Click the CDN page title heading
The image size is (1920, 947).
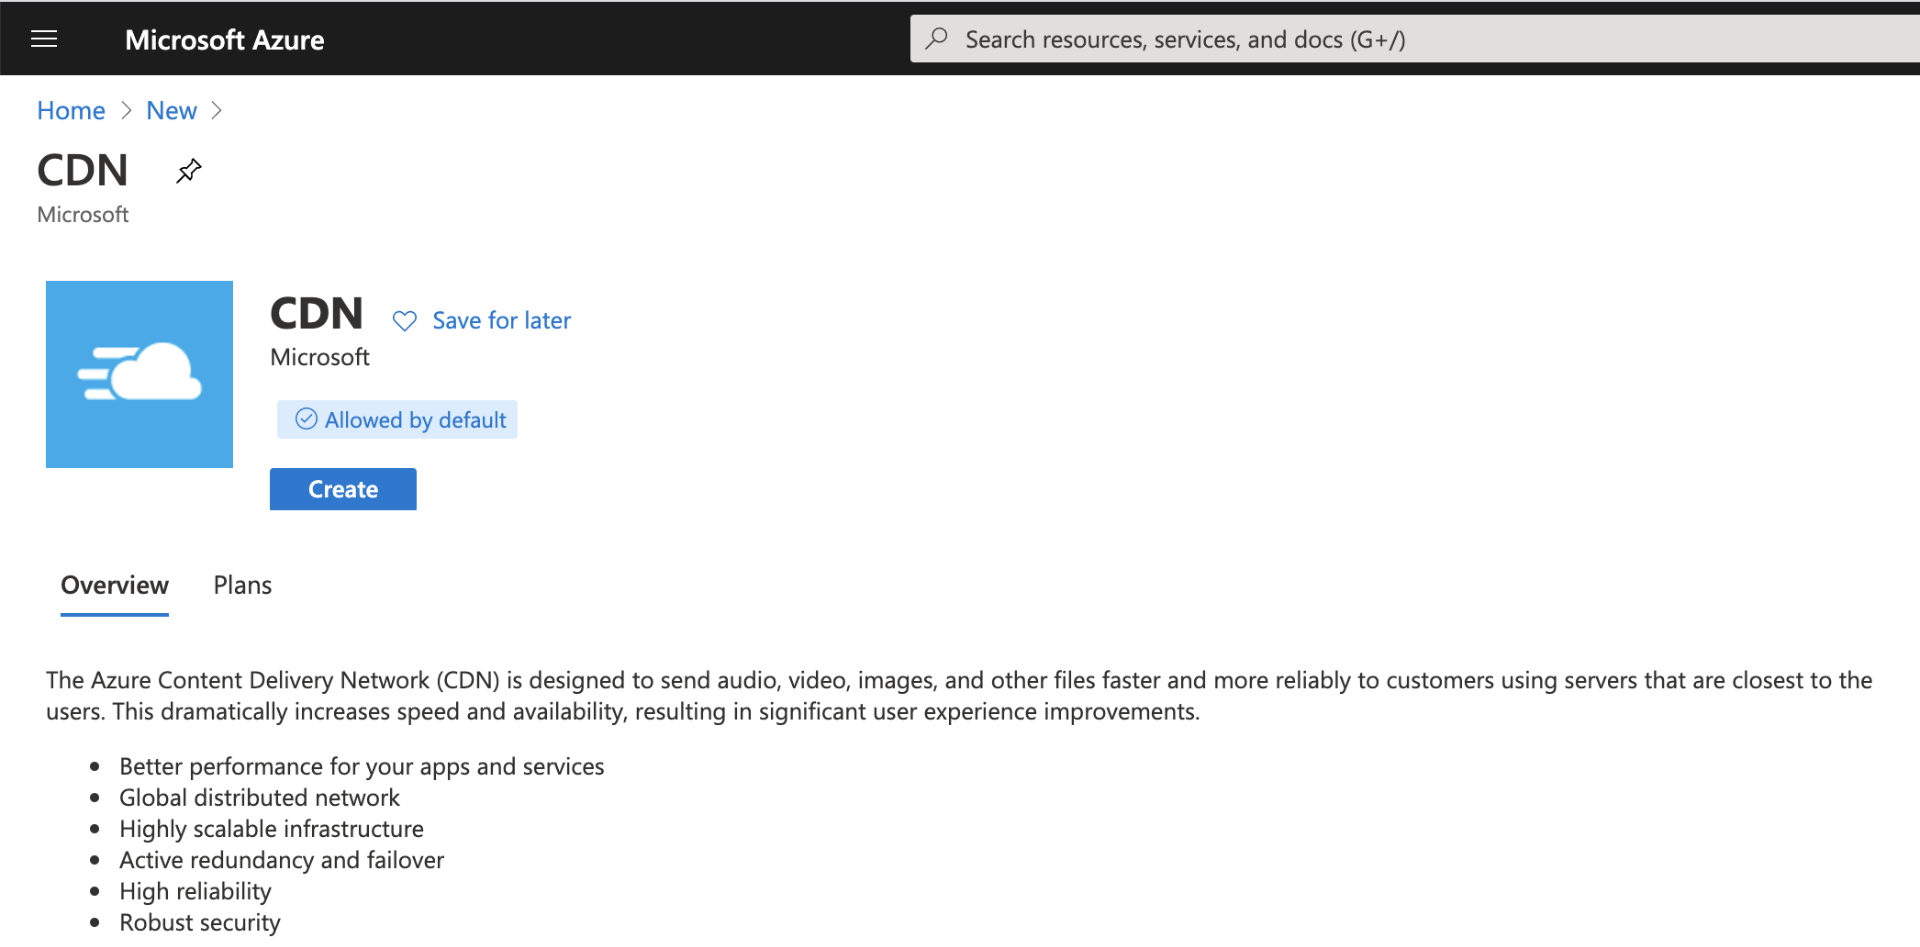tap(83, 170)
